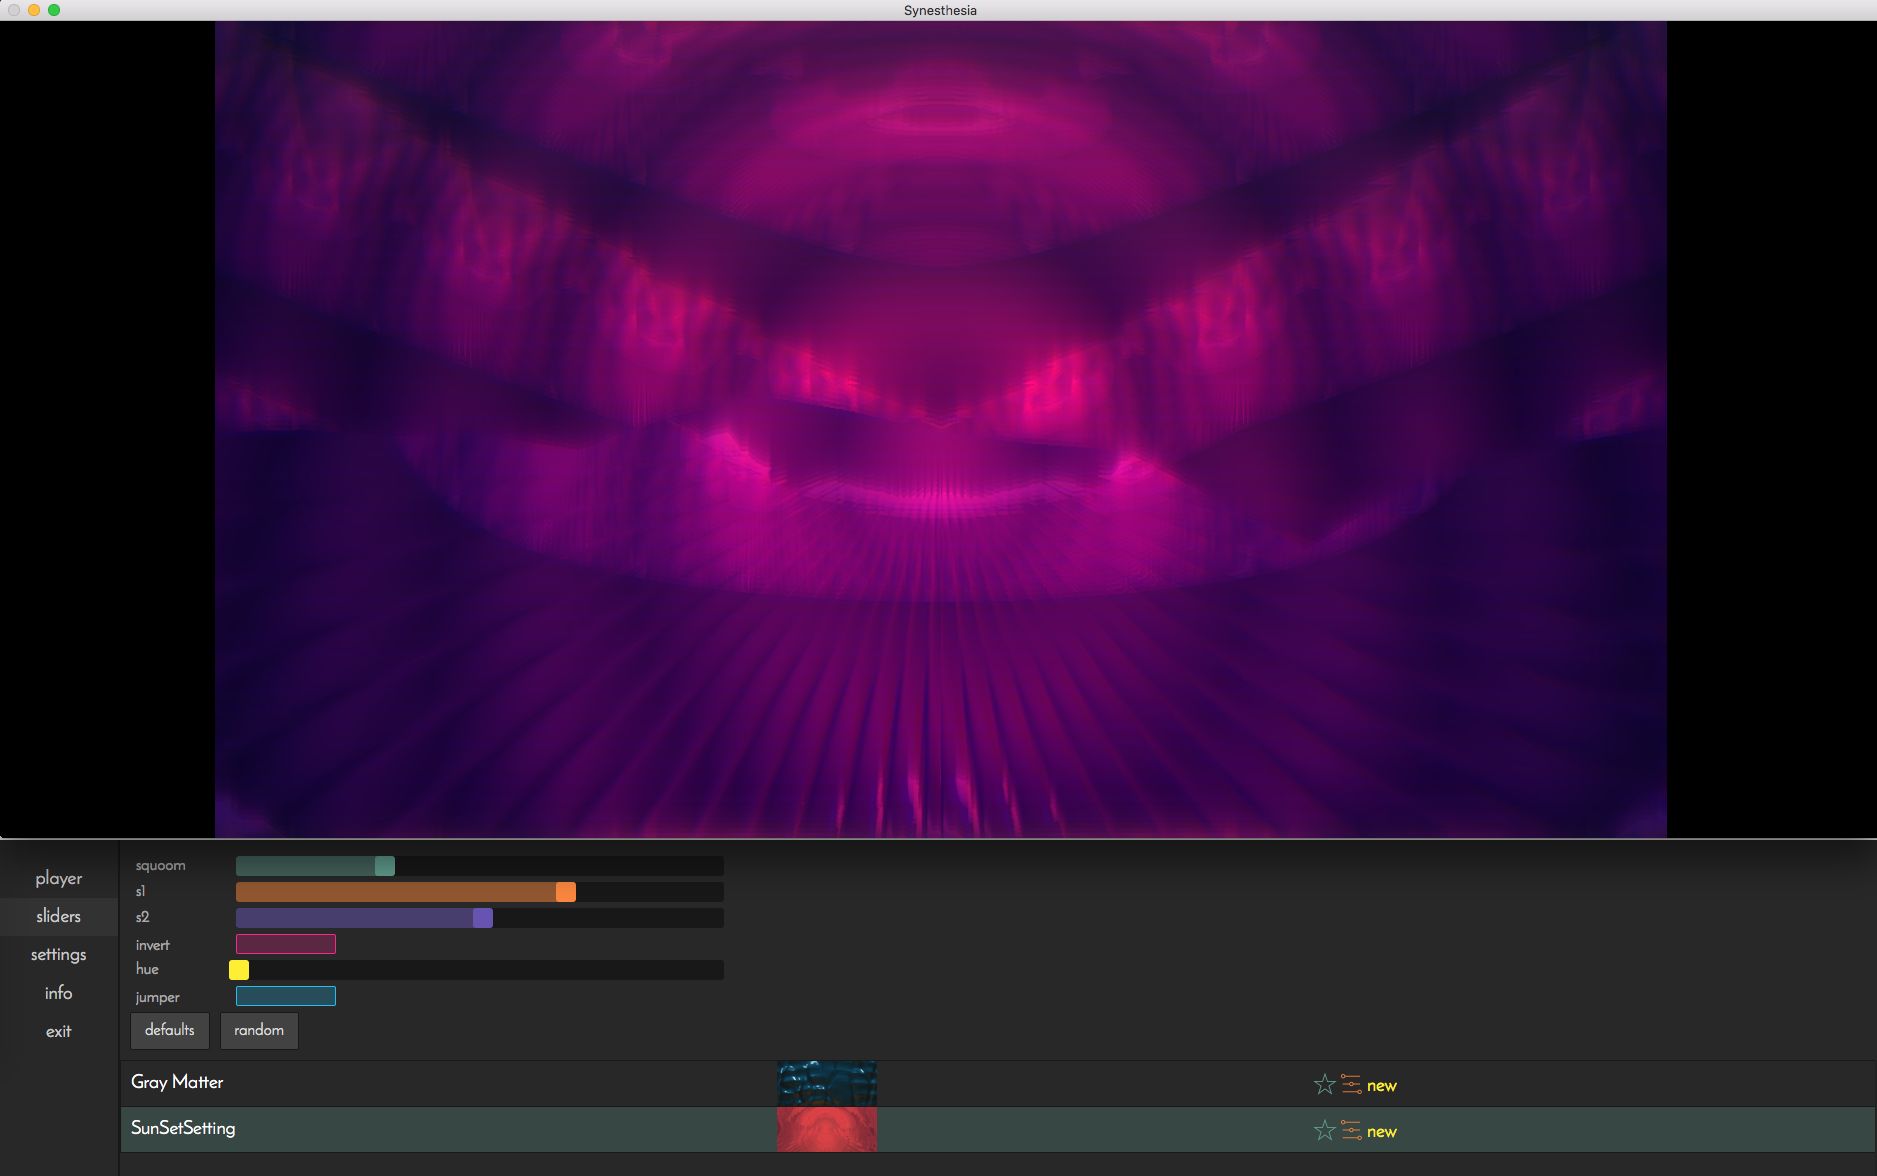This screenshot has width=1877, height=1176.
Task: Select the SunSetSetting scene name
Action: click(183, 1128)
